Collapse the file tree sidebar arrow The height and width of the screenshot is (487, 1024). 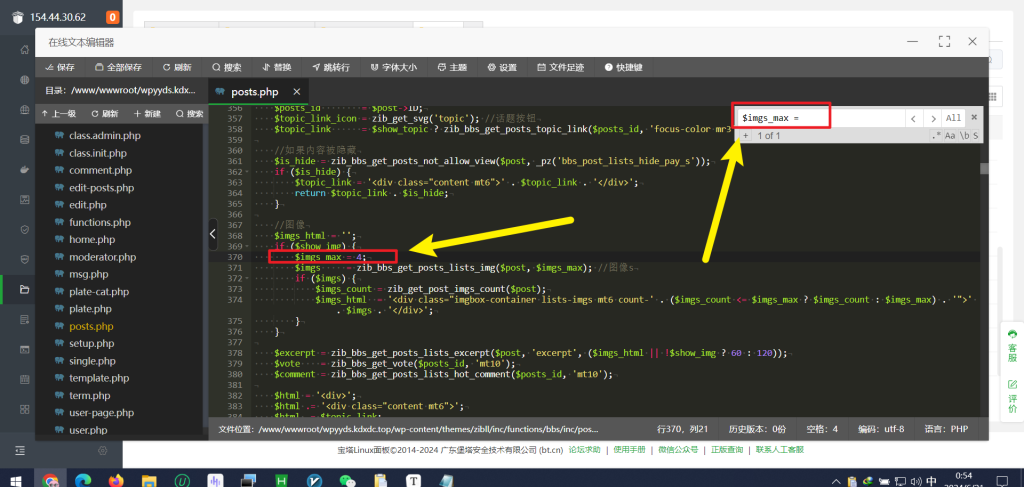point(212,233)
